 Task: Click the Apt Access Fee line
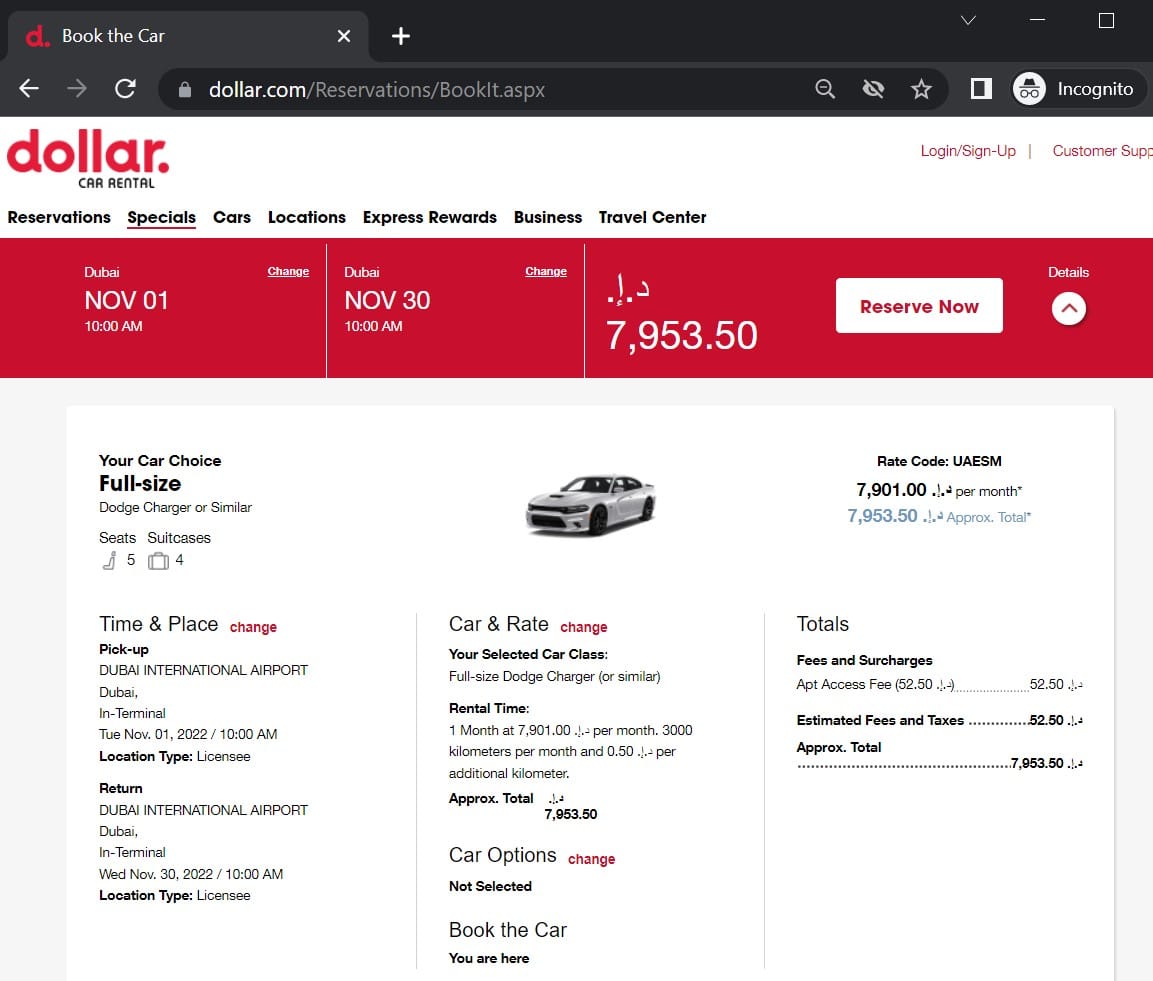(x=939, y=685)
